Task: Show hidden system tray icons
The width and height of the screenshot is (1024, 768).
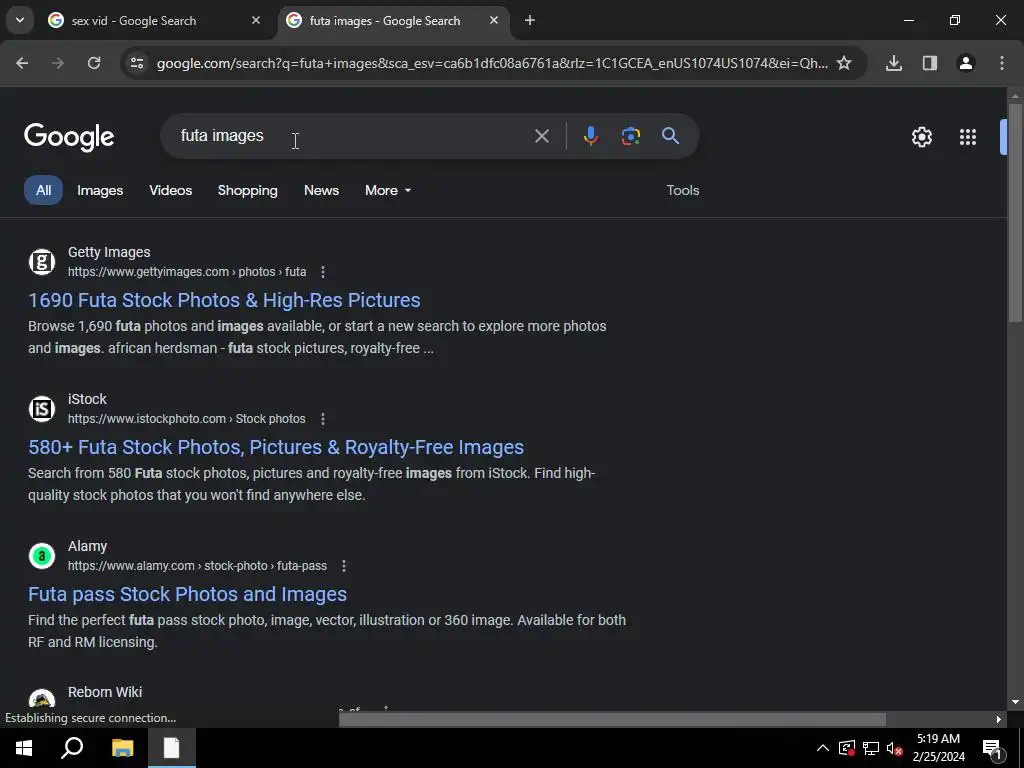Action: coord(822,748)
